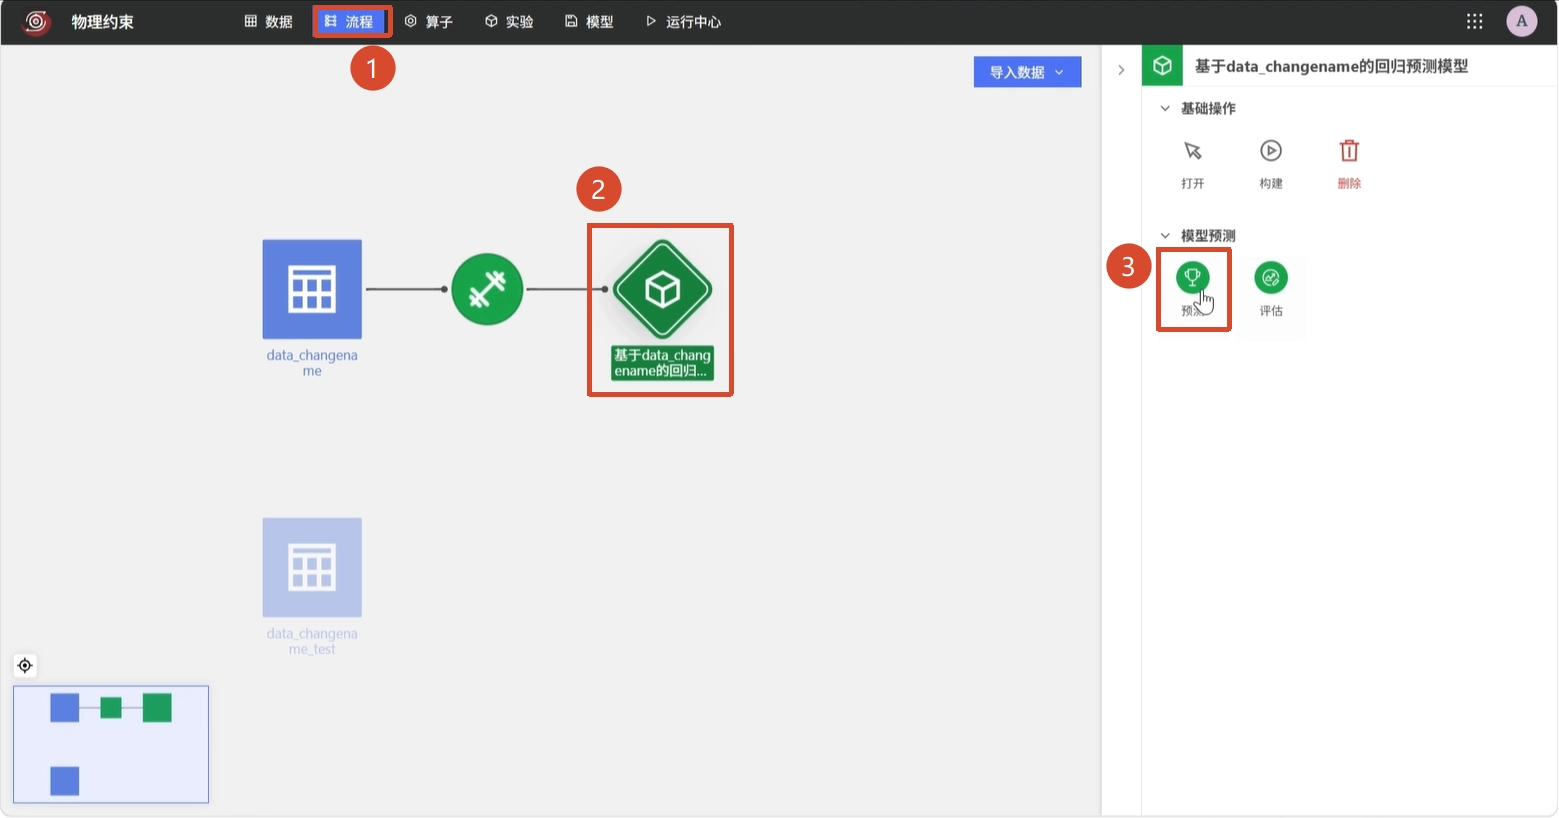Click the 导入数据 dropdown button
1559x818 pixels.
pyautogui.click(x=1027, y=72)
